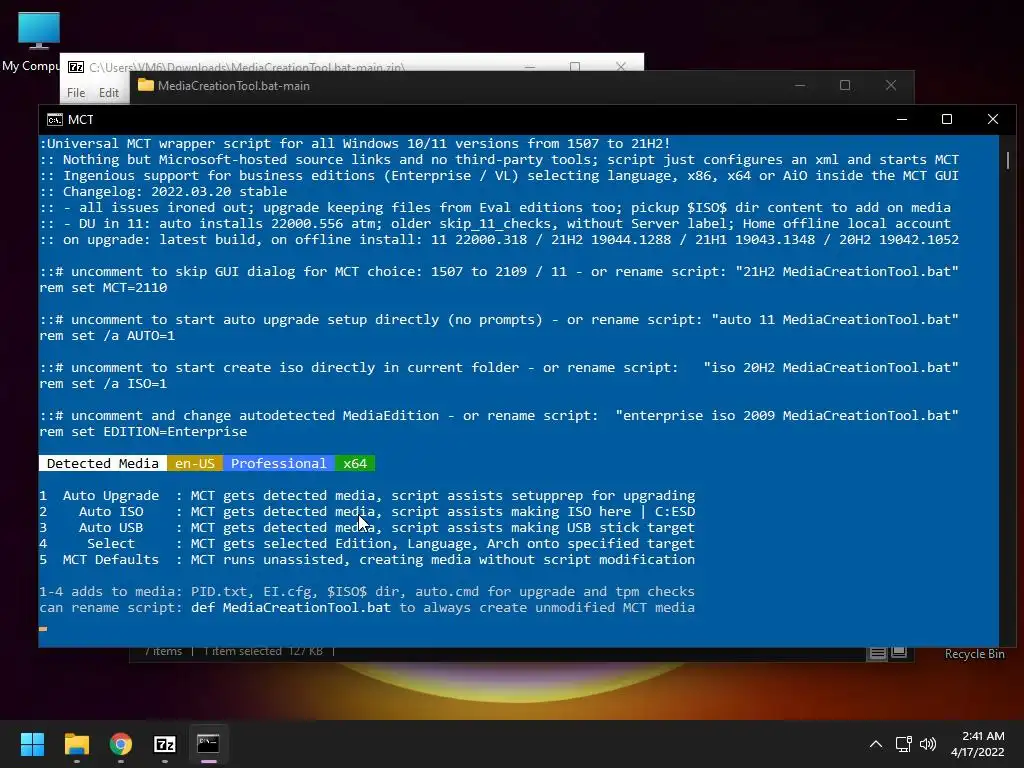Click the Detected Media label

(103, 463)
